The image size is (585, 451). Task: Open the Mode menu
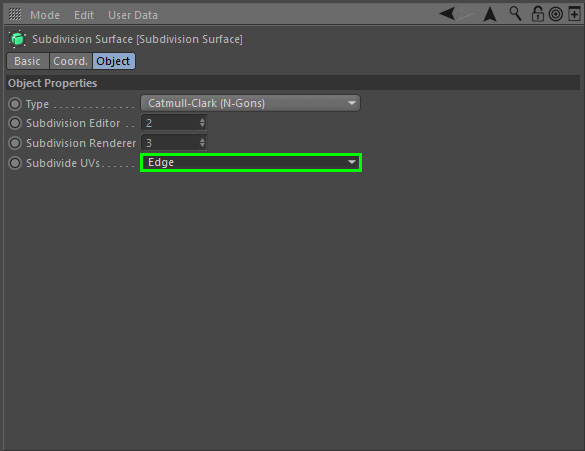pos(45,15)
